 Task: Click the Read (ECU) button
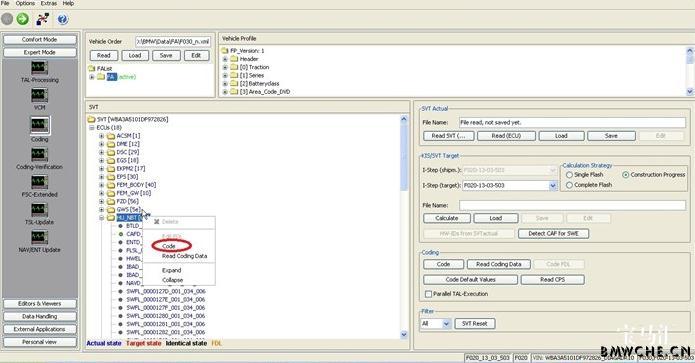pyautogui.click(x=506, y=136)
